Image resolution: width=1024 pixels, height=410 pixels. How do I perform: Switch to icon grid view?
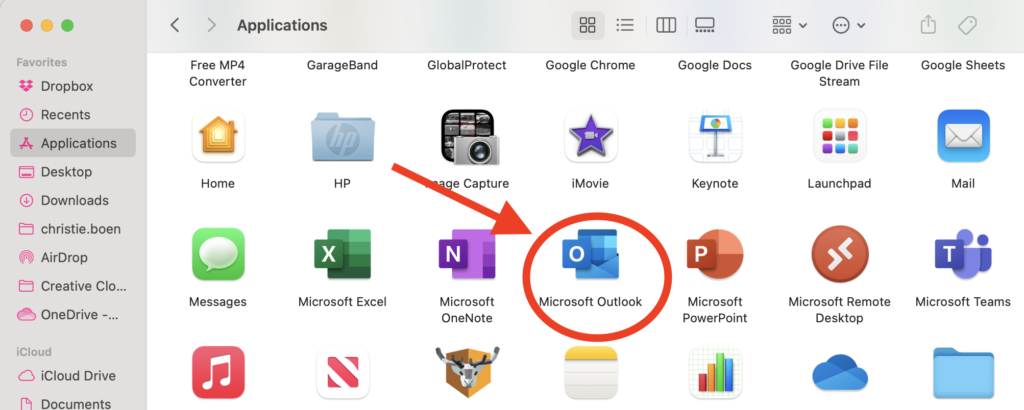click(588, 25)
